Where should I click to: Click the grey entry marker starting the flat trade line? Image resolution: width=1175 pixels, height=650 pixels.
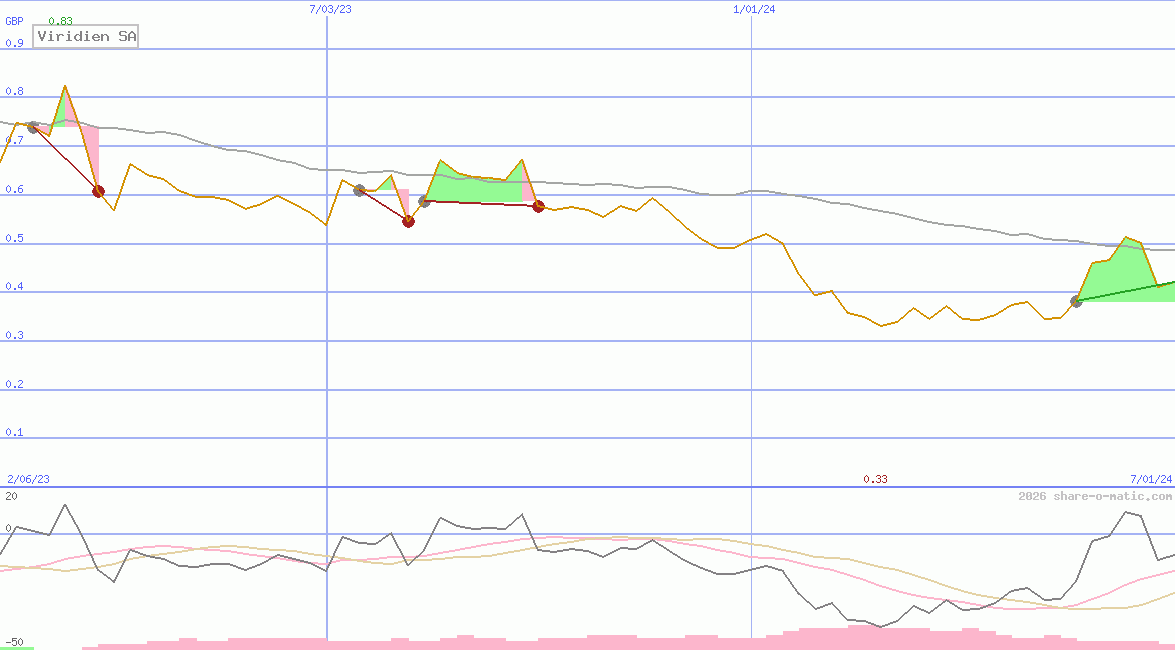point(424,201)
